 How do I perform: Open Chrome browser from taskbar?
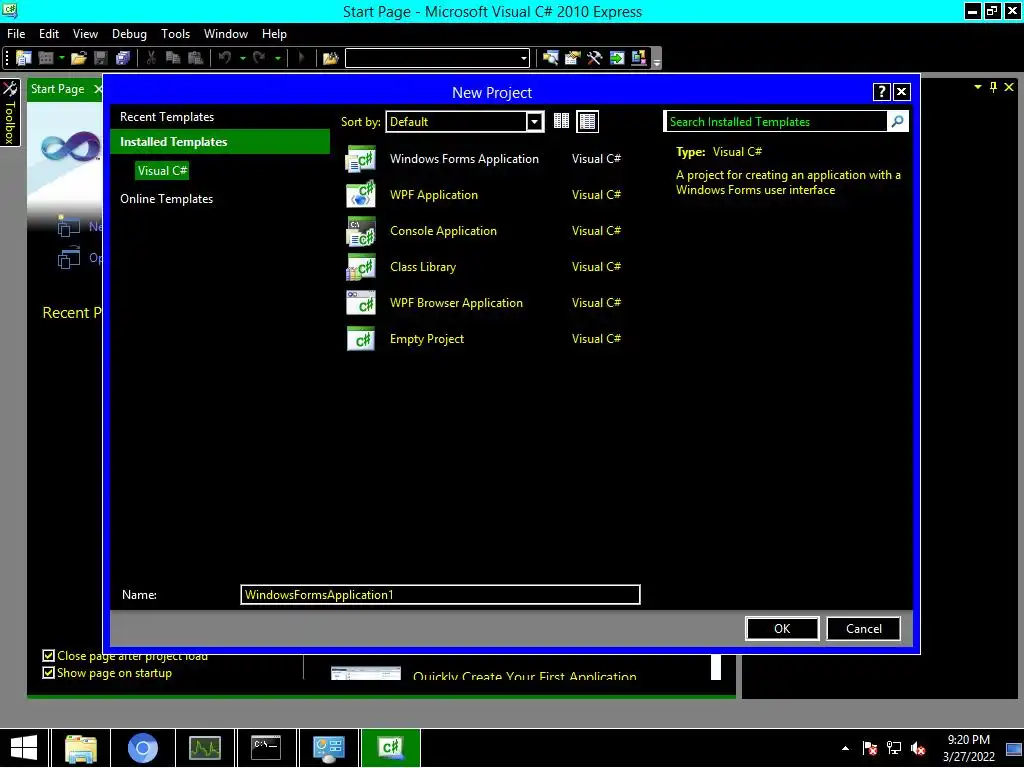[x=142, y=748]
